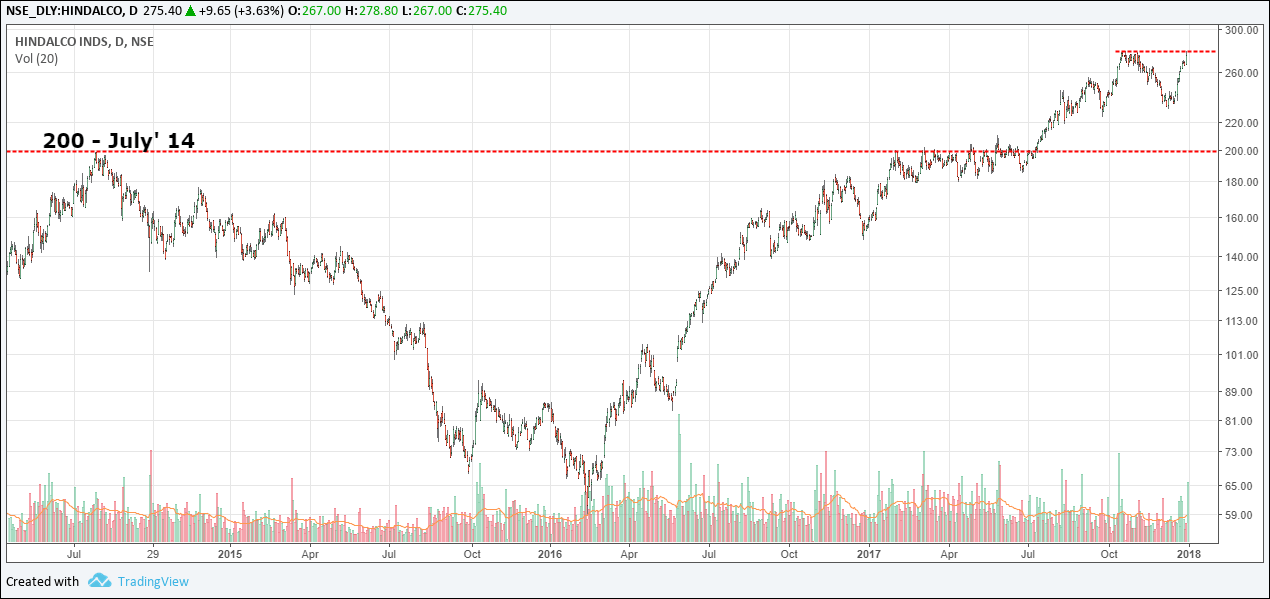Select the NSE_DLY:HINDALCO, D symbol title
Image resolution: width=1270 pixels, height=599 pixels.
pos(71,10)
